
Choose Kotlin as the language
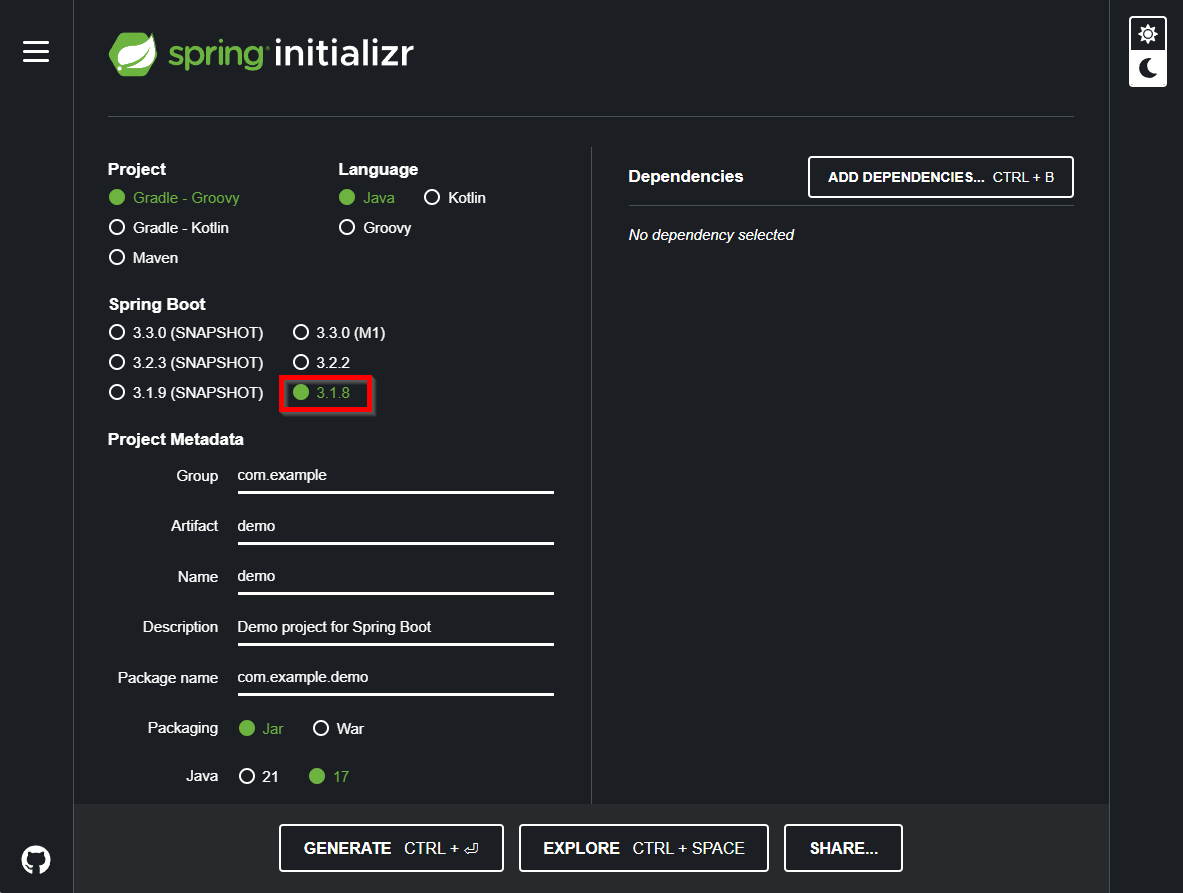click(x=455, y=198)
